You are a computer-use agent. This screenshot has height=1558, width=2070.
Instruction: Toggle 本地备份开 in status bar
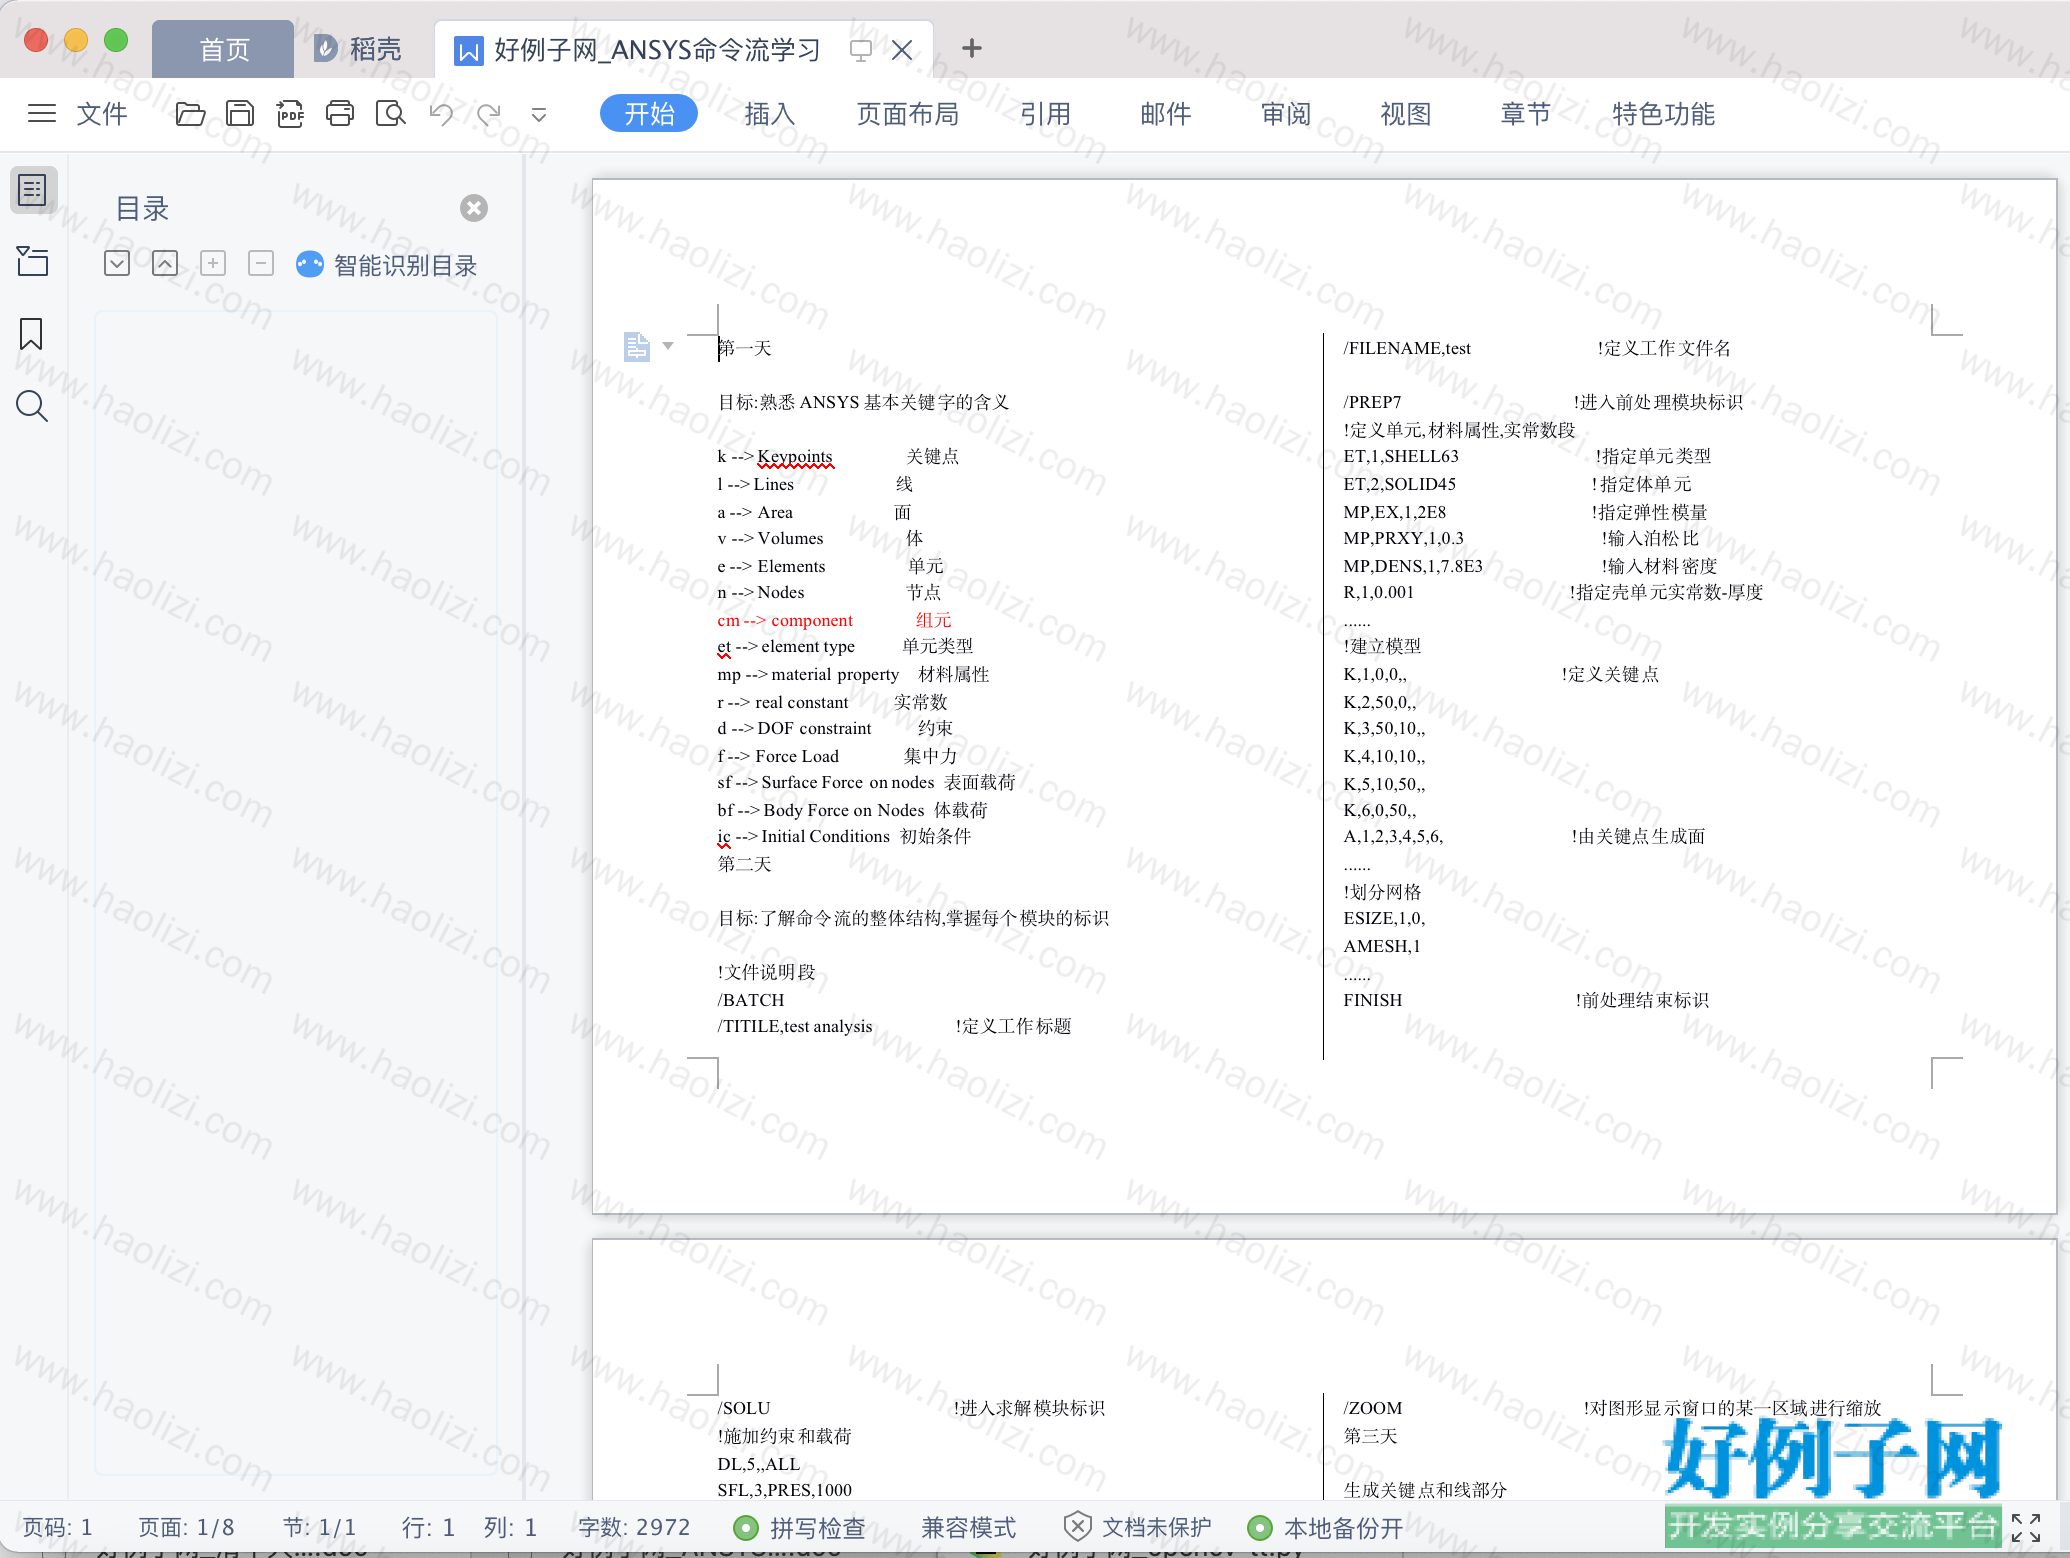click(1325, 1528)
